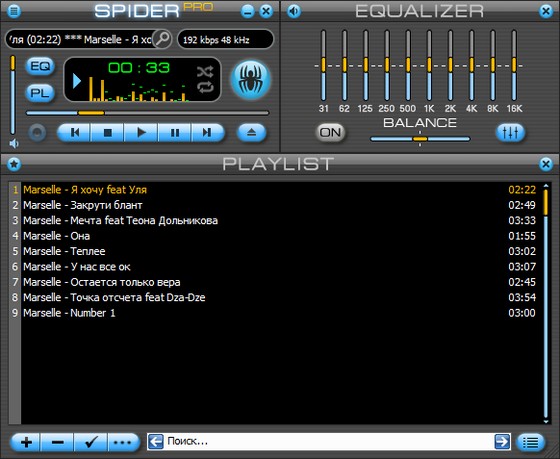This screenshot has width=560, height=459.
Task: Skip to previous track
Action: (x=74, y=133)
